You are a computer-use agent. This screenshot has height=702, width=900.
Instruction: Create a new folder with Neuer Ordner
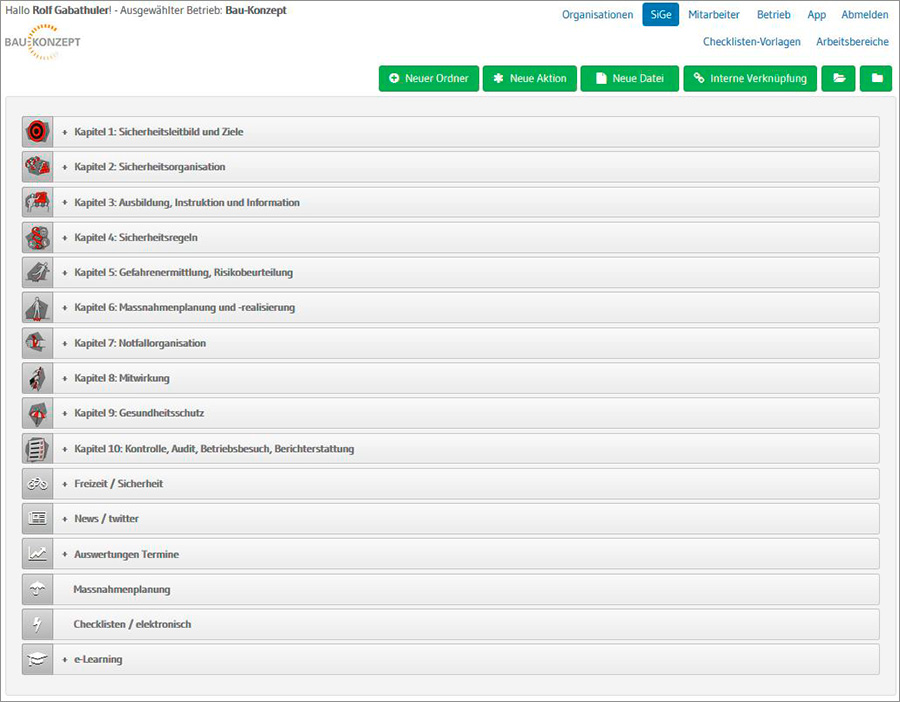click(x=428, y=79)
